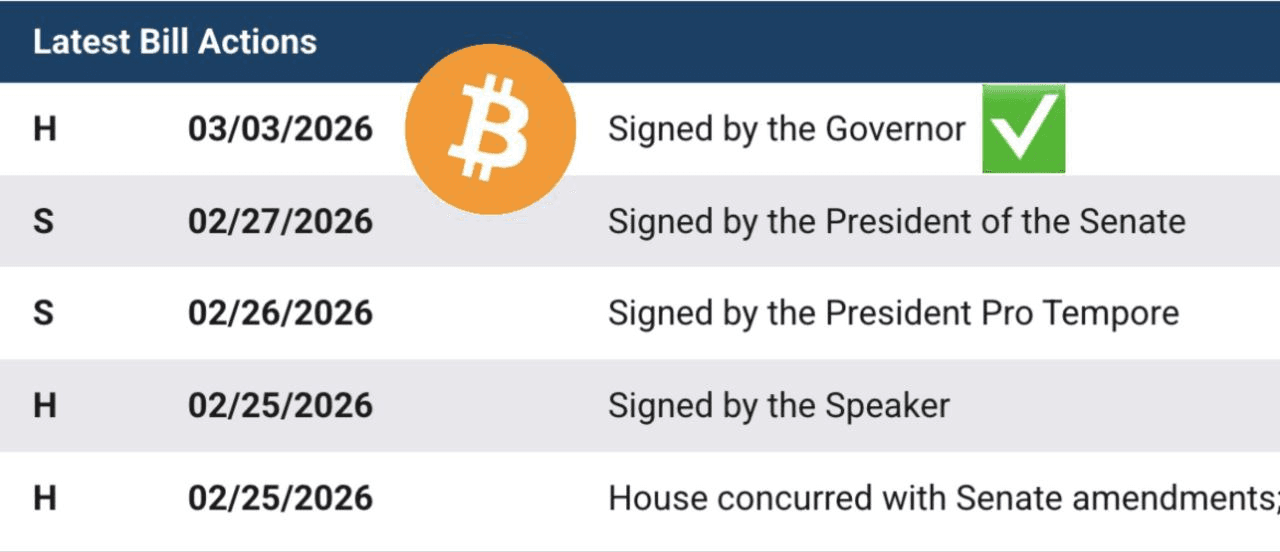Open the 'Signed by the Speaker' action
1280x552 pixels.
pos(779,405)
